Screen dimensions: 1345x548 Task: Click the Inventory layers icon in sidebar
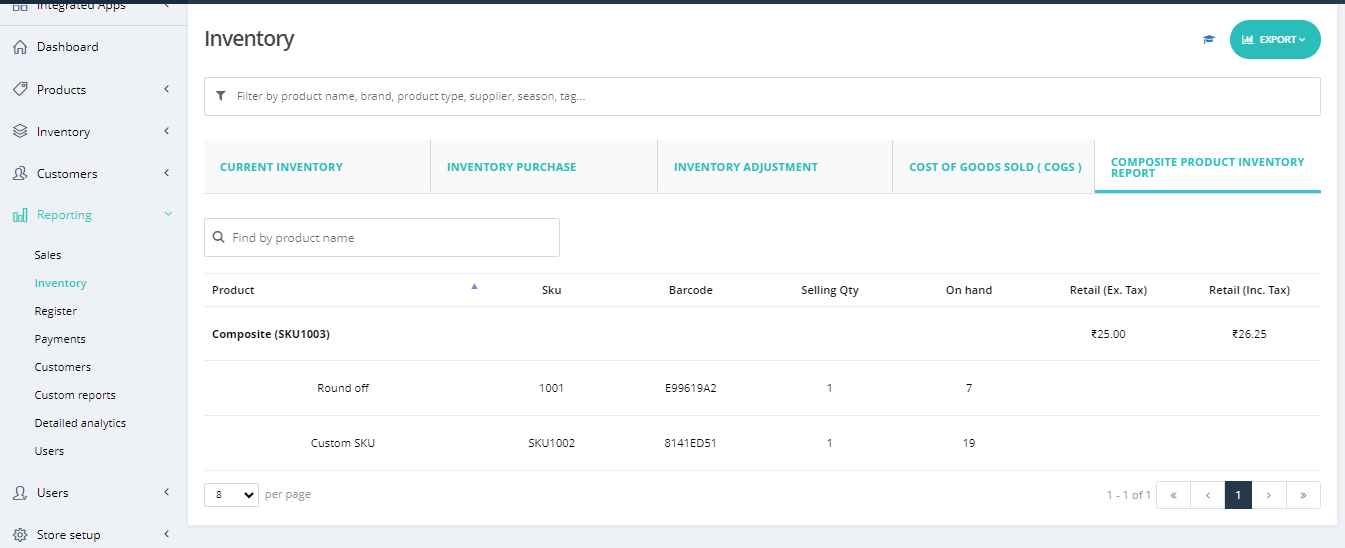click(20, 131)
